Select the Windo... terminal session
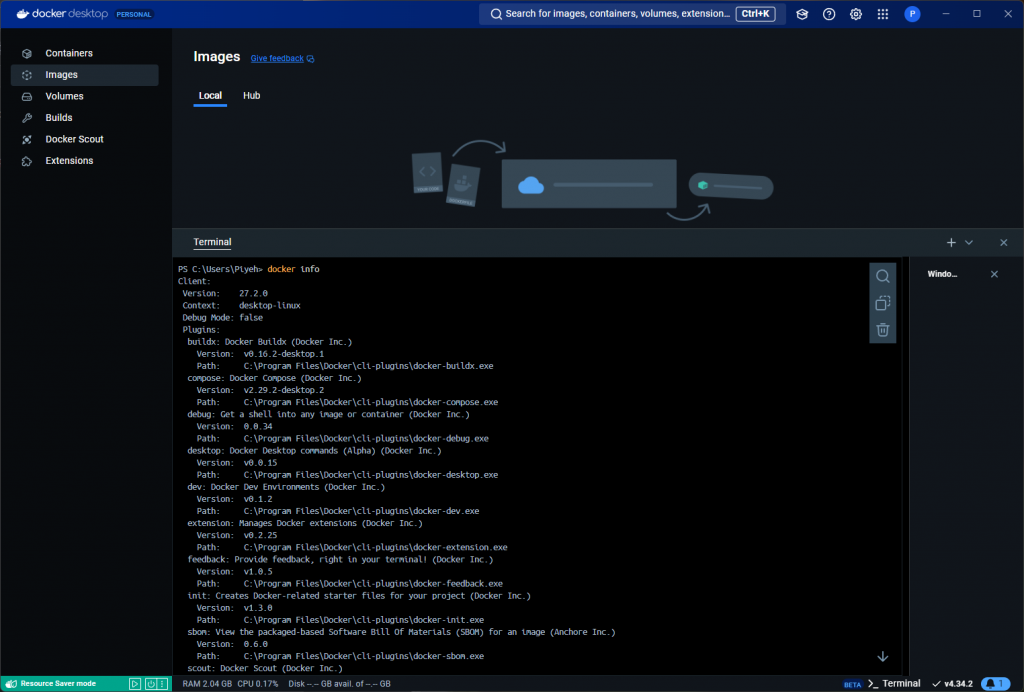 coord(942,274)
